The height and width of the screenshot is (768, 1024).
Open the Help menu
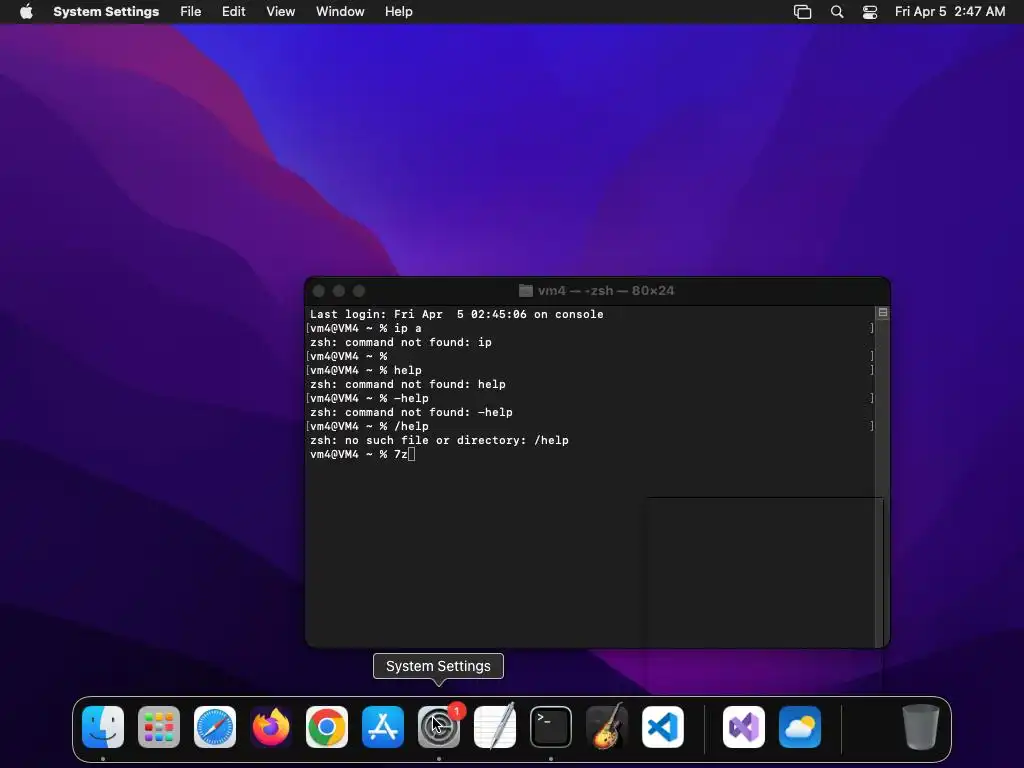click(398, 12)
